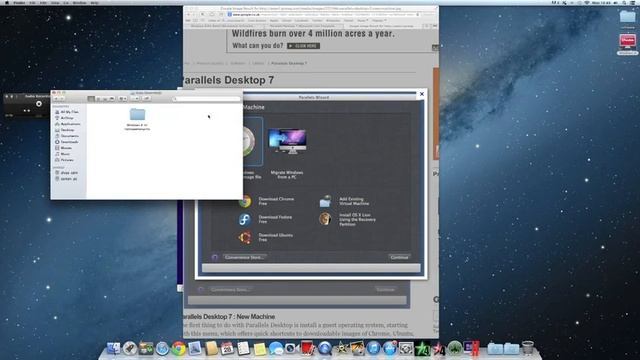Click Download Ubuntu Free icon

(x=245, y=237)
